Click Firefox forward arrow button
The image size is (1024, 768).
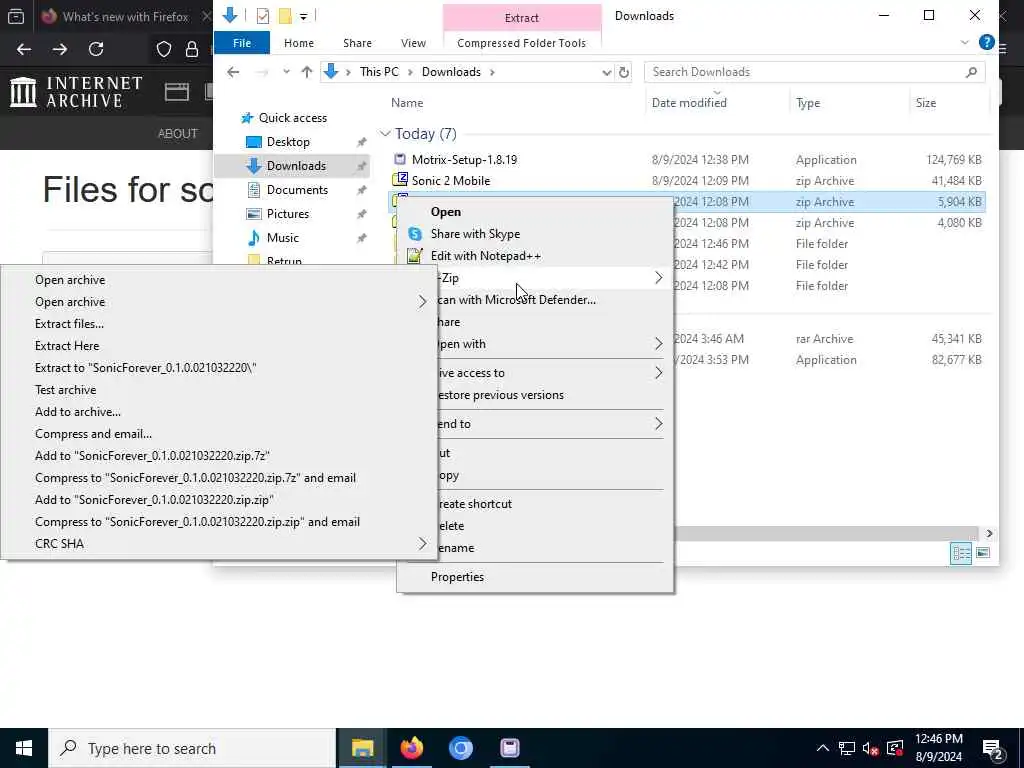coord(60,49)
